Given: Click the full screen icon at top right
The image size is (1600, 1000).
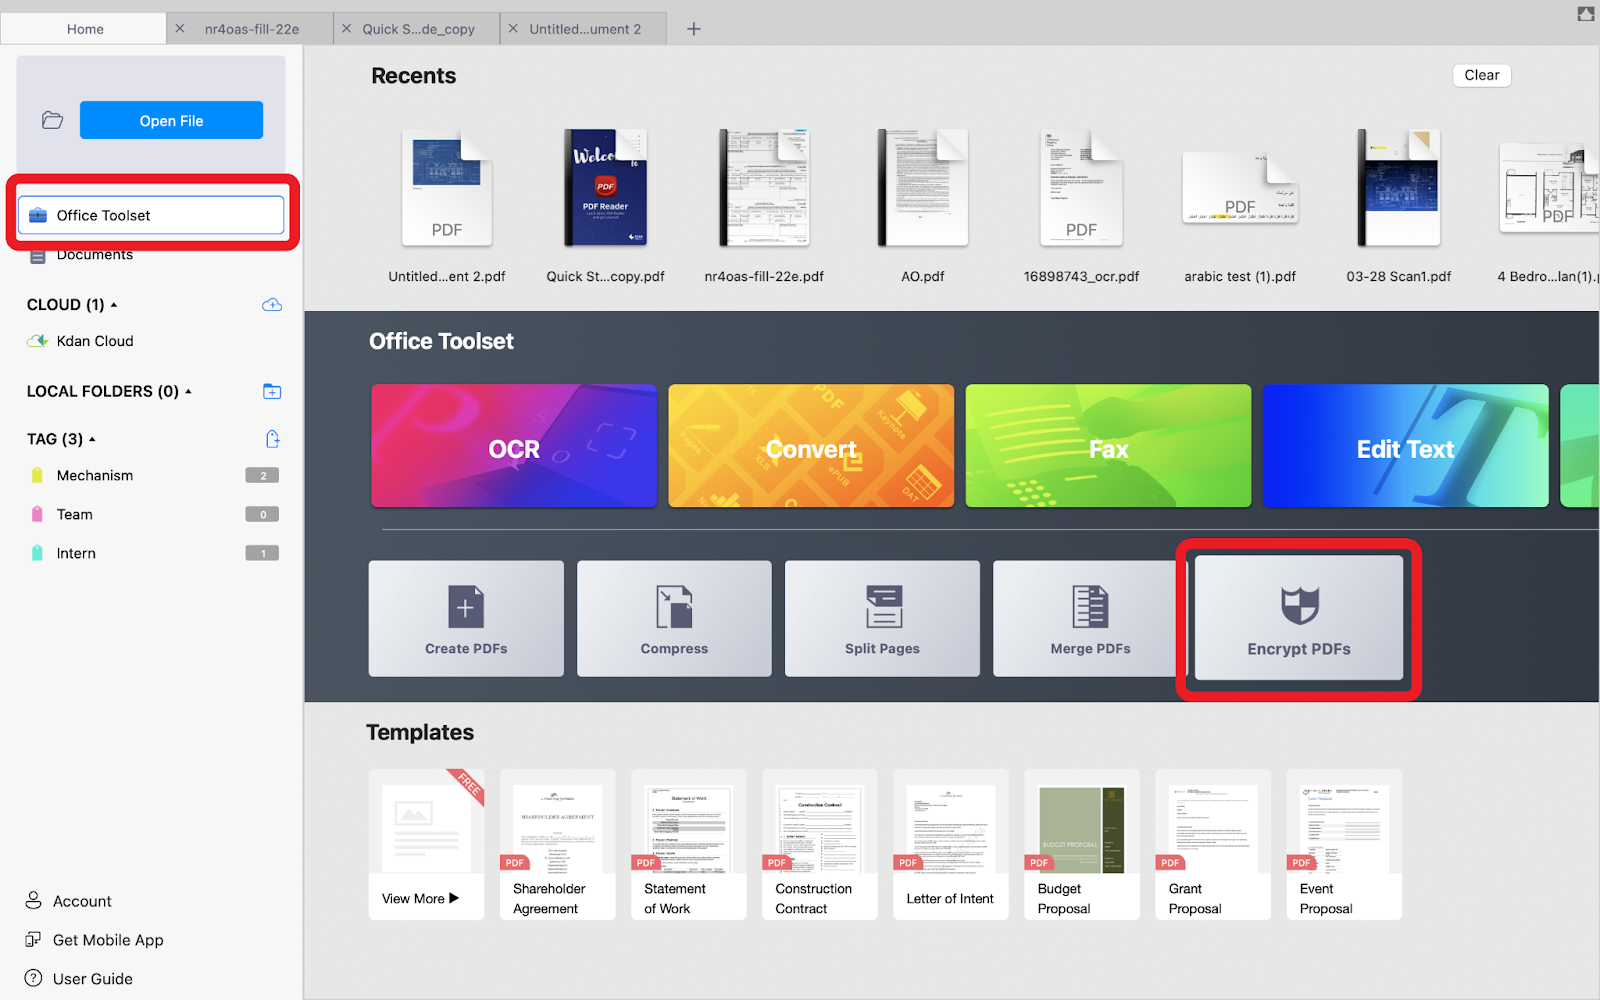Looking at the screenshot, I should pyautogui.click(x=1585, y=14).
